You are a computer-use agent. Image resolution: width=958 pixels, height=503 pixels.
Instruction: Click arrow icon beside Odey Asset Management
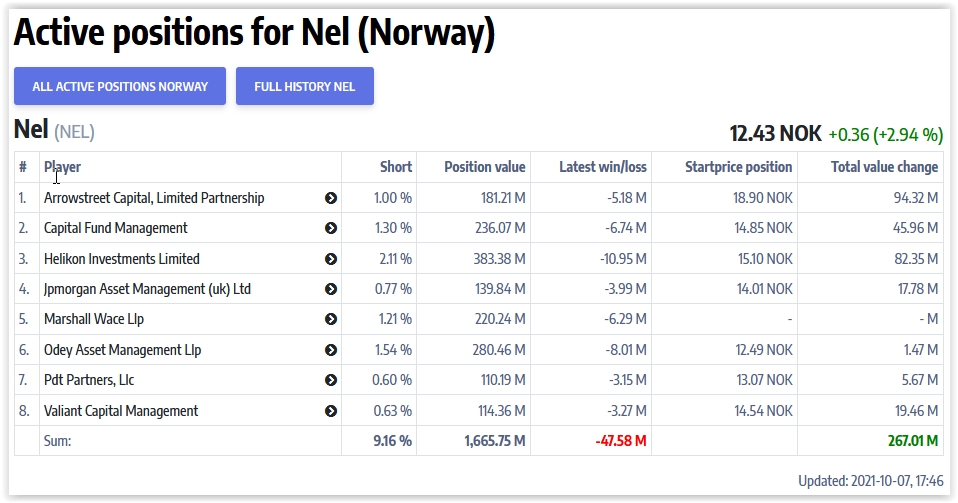coord(331,350)
